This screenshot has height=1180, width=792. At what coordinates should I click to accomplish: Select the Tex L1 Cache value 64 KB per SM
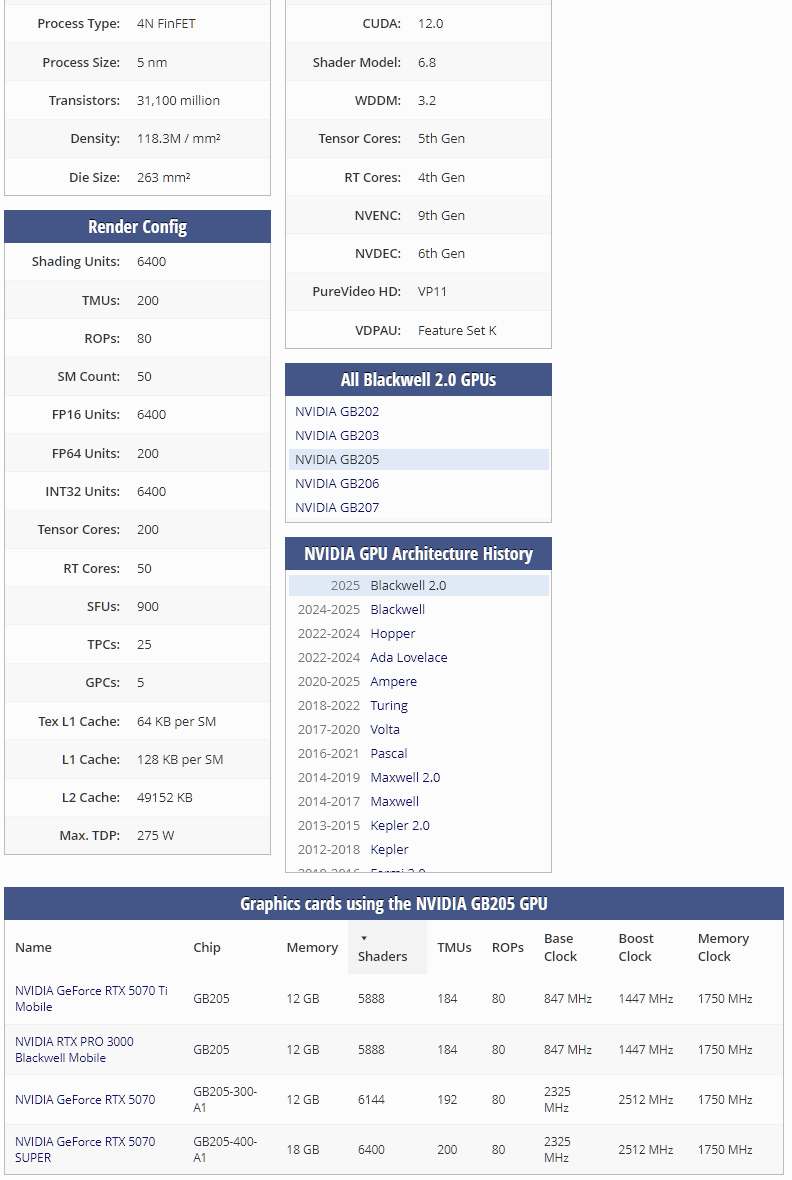point(176,722)
